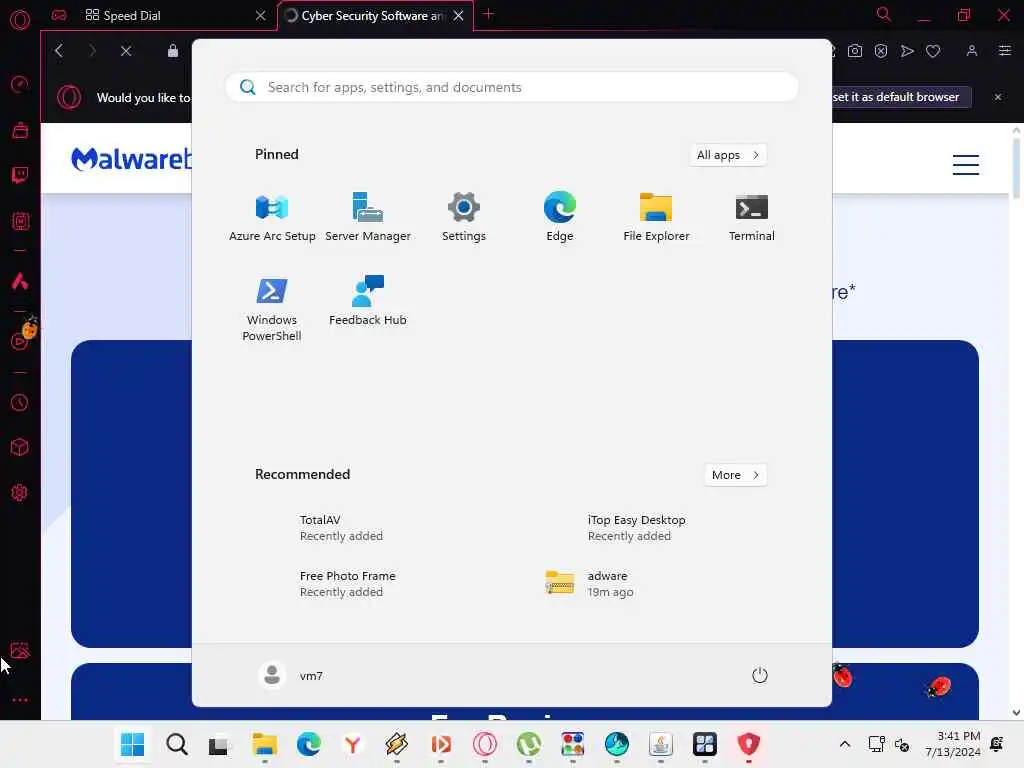Open iTop Easy Desktop recommended item
1024x768 pixels.
[x=636, y=528]
